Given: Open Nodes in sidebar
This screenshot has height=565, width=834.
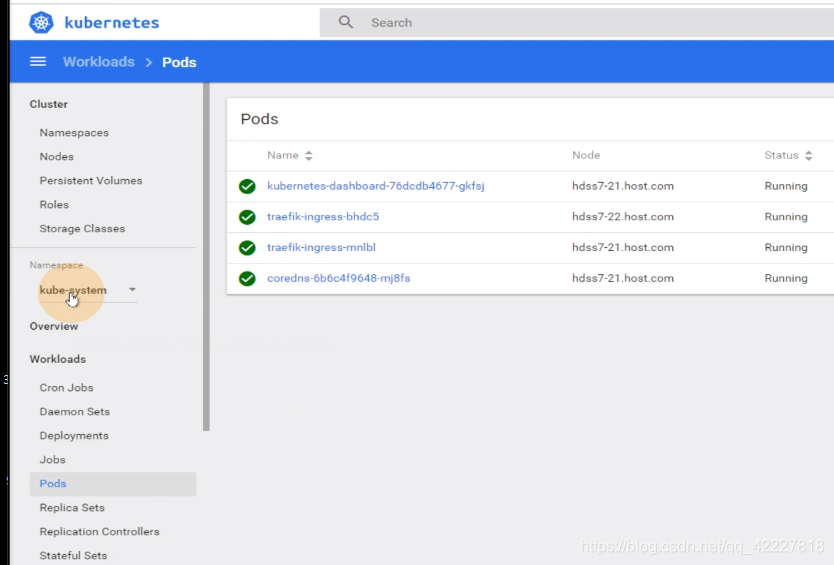Looking at the screenshot, I should (x=56, y=156).
